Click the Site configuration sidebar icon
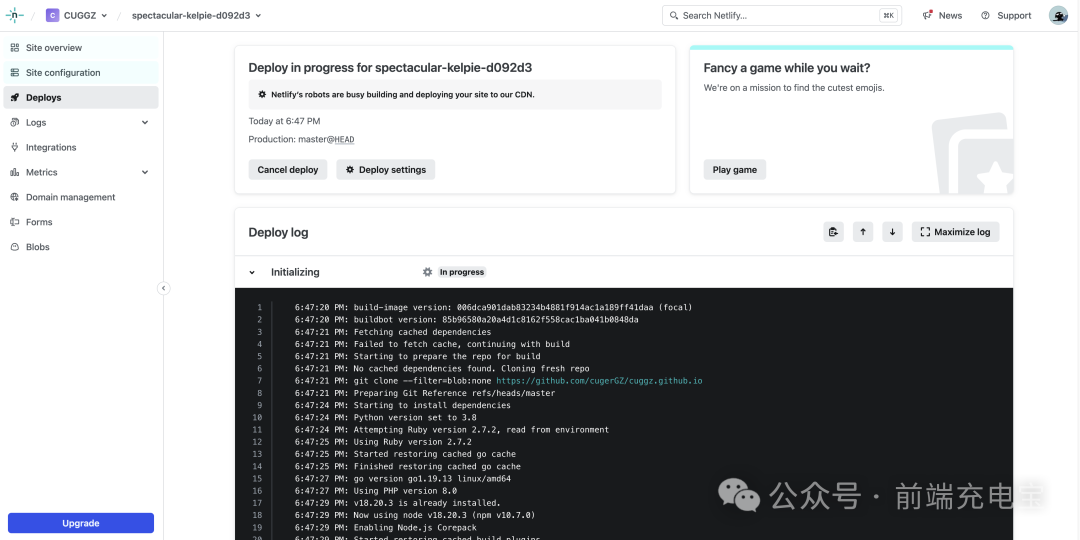The height and width of the screenshot is (540, 1080). [14, 72]
